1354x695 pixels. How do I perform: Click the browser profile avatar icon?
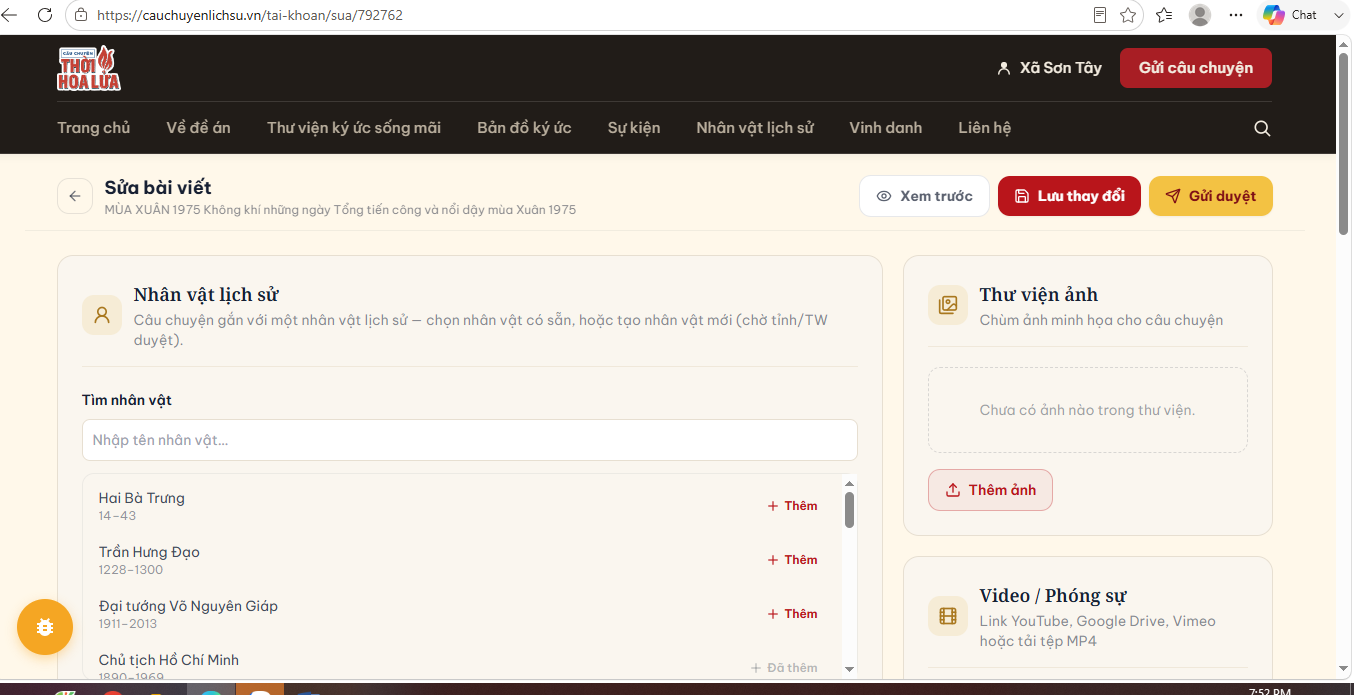[x=1200, y=15]
